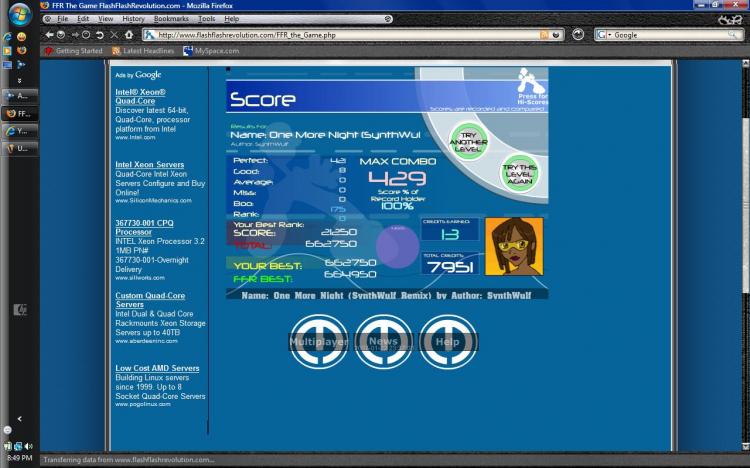This screenshot has height=468, width=750.
Task: Launch Firefox from Quick Launch
Action: coord(21,50)
